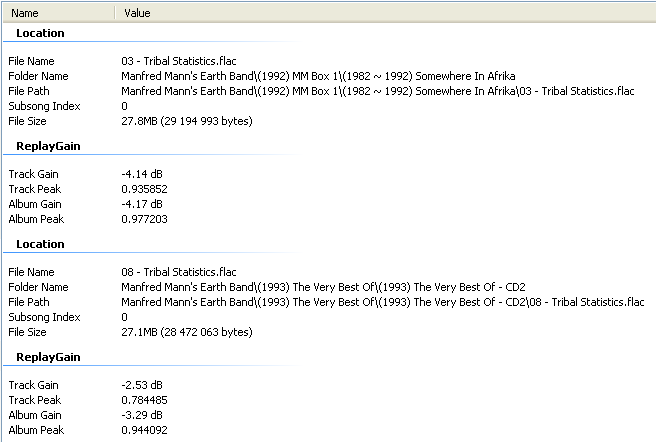Select the track peak value 0.784485
This screenshot has height=442, width=656.
(144, 400)
